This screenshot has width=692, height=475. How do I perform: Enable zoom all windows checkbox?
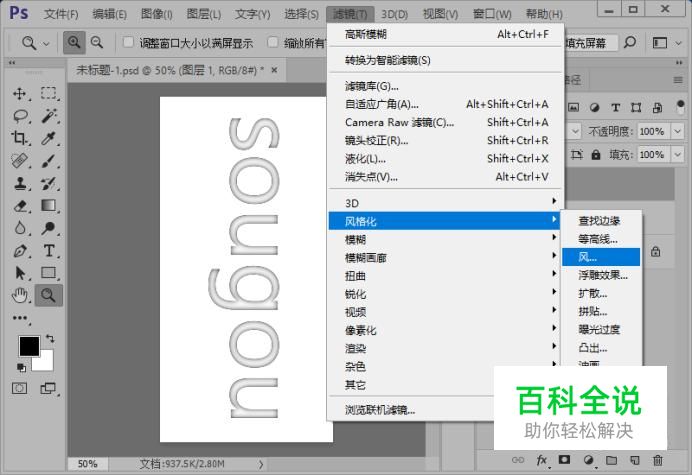[x=273, y=42]
